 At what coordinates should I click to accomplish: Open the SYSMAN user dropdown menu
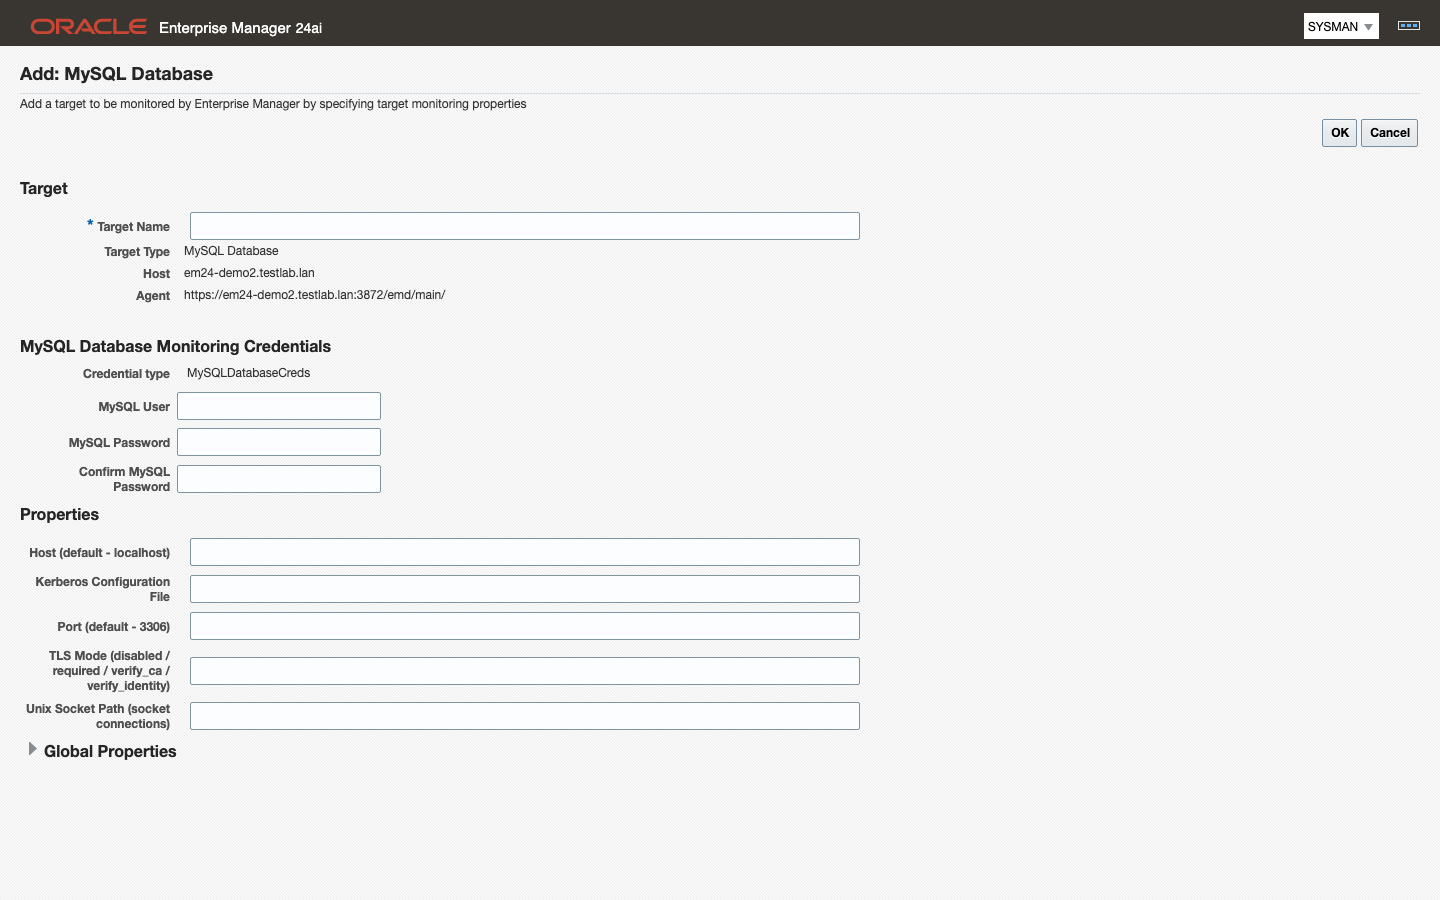point(1341,26)
